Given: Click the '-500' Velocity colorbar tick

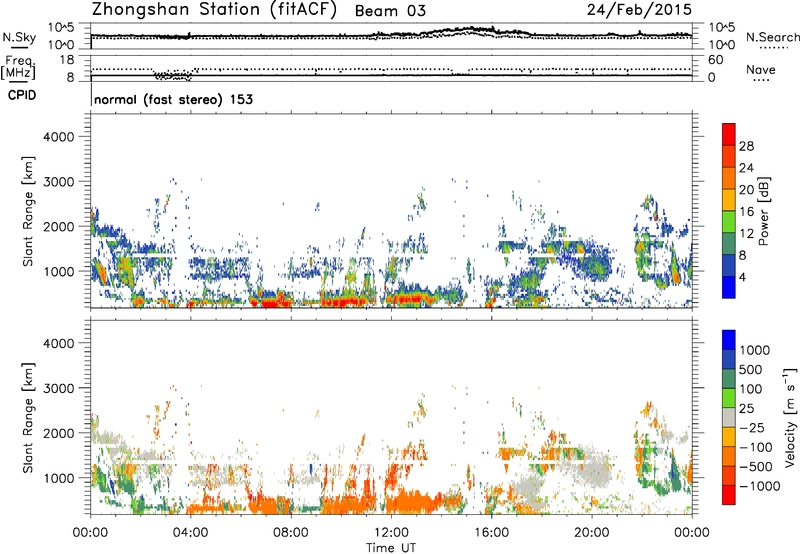Looking at the screenshot, I should (x=756, y=466).
